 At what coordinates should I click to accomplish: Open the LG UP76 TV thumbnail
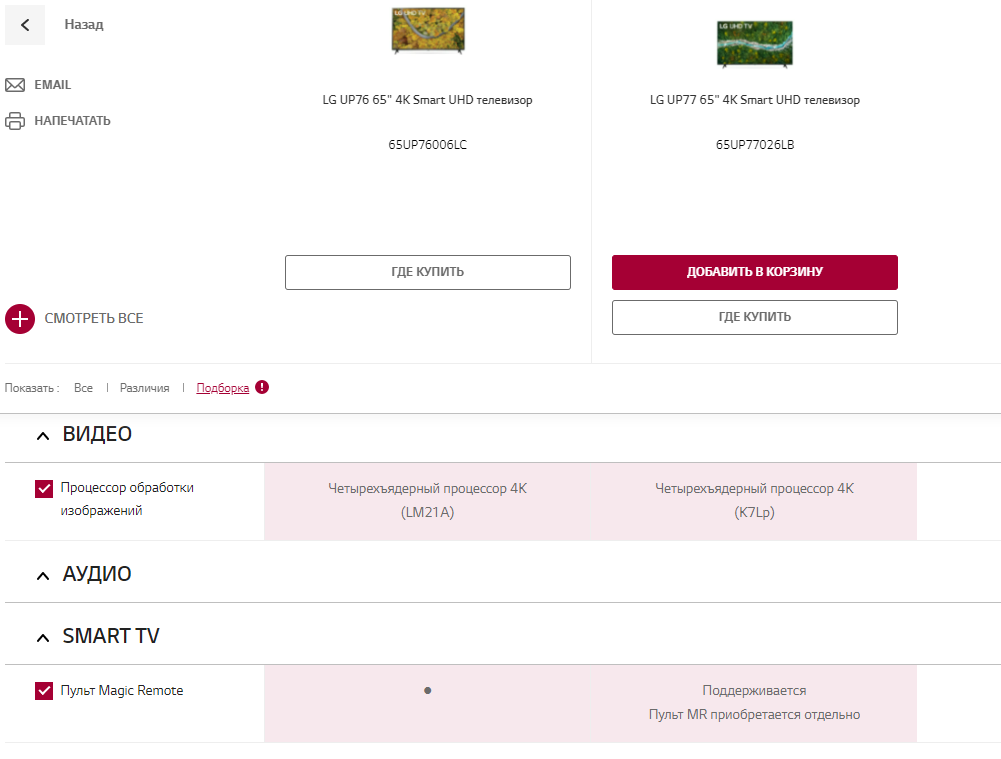[428, 30]
